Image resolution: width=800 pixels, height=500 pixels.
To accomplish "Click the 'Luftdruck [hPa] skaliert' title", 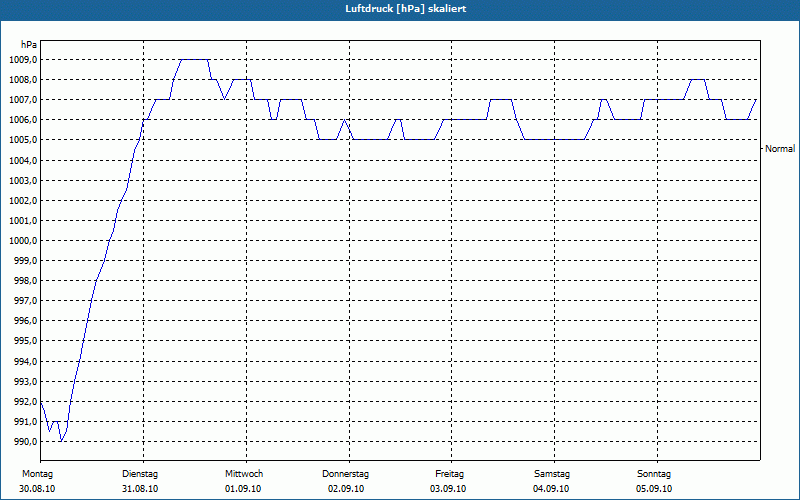I will pyautogui.click(x=406, y=9).
